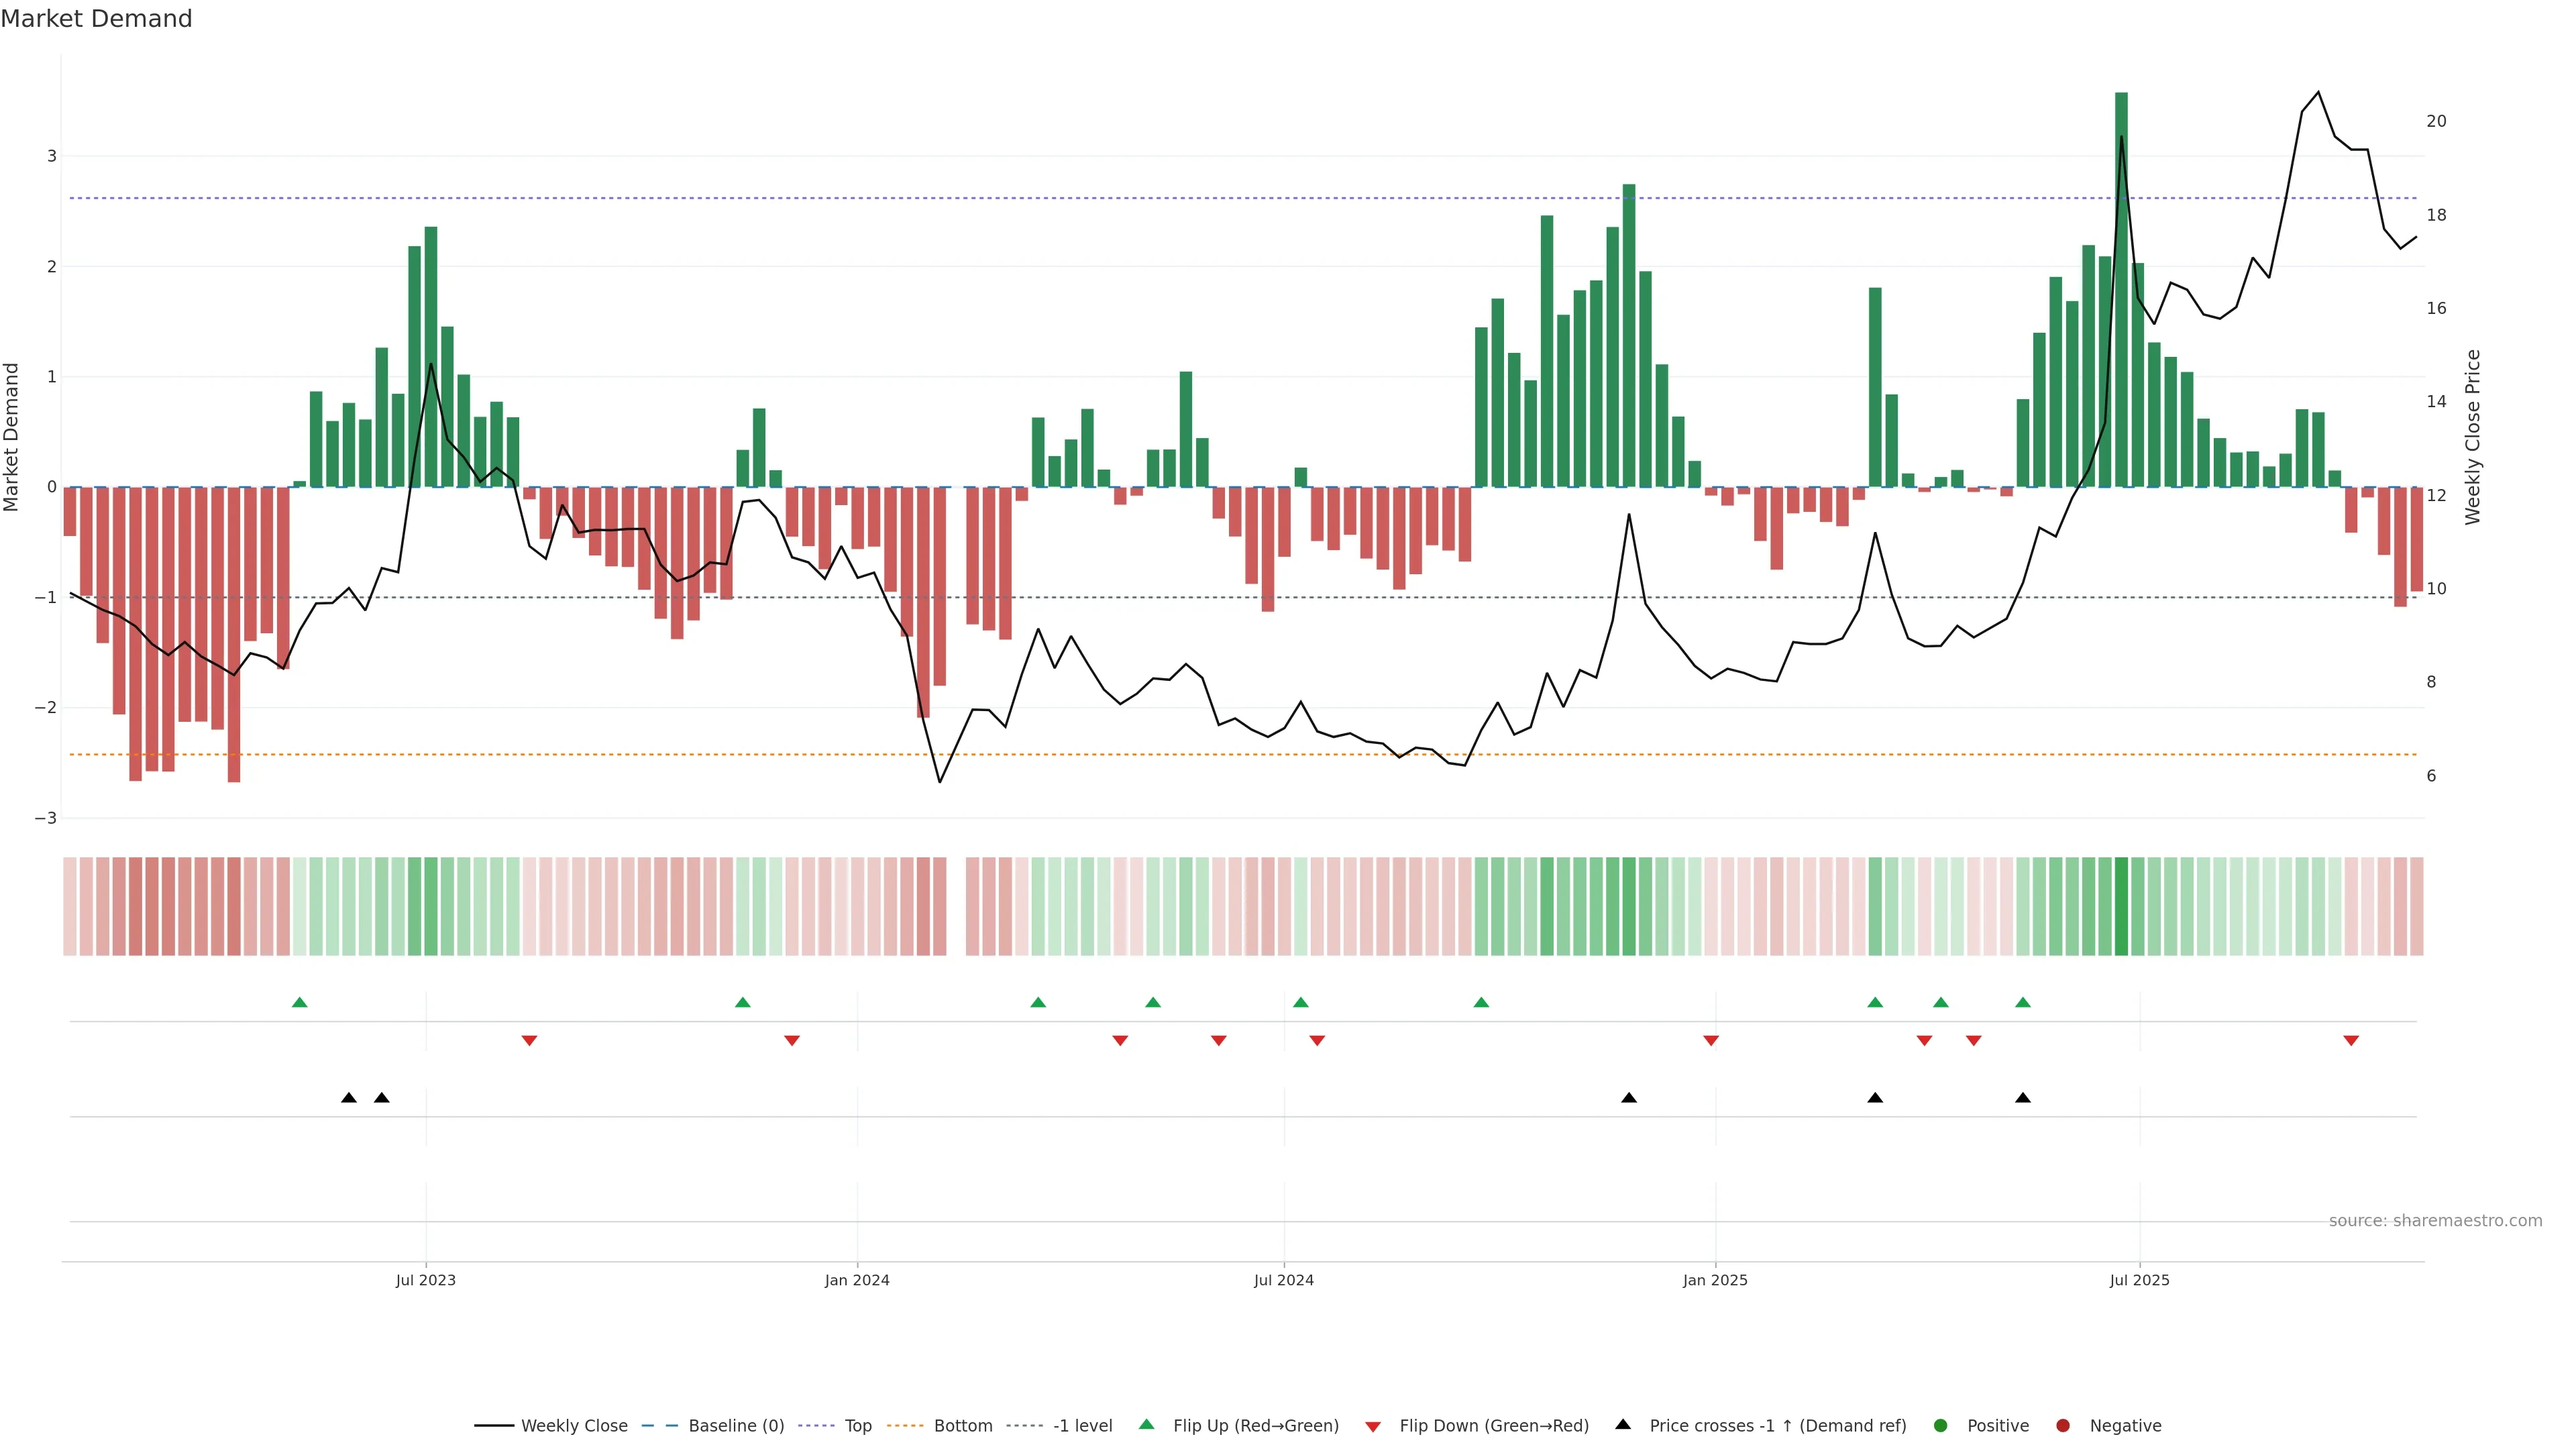Click darkest green cell in heatmap strip
2576x1449 pixels.
point(2121,906)
